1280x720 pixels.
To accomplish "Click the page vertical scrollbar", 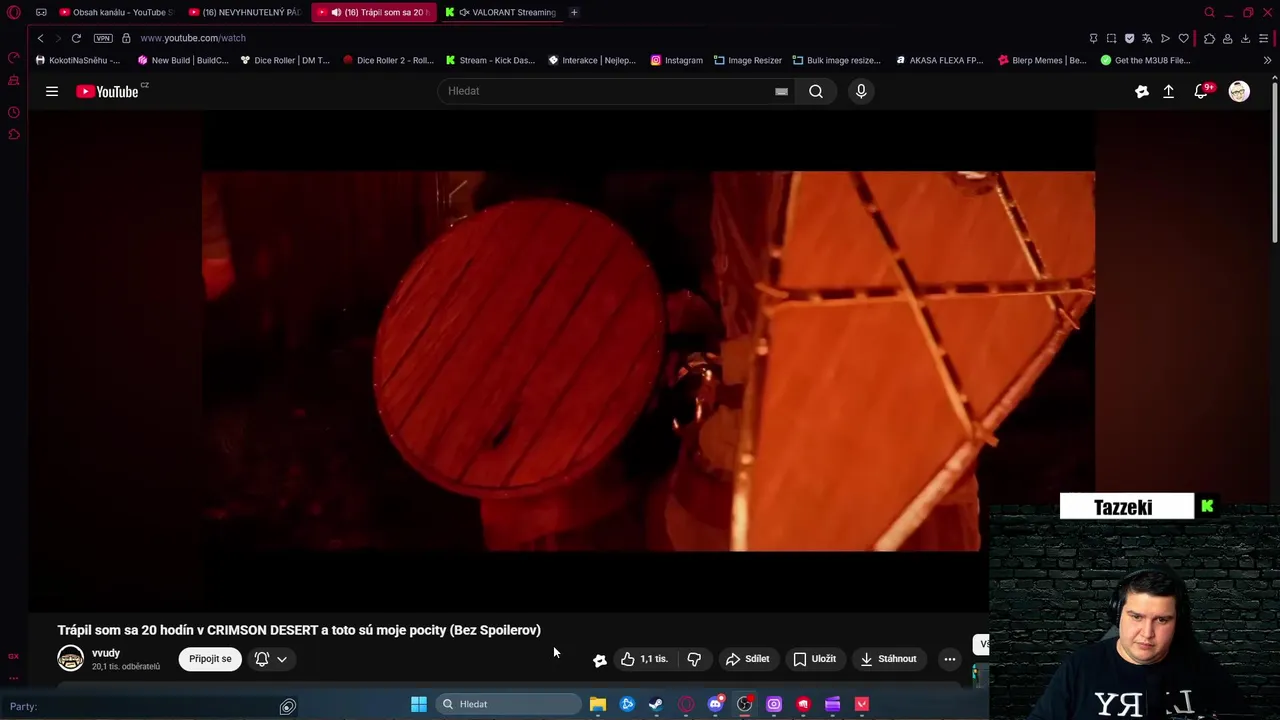I will point(1273,162).
